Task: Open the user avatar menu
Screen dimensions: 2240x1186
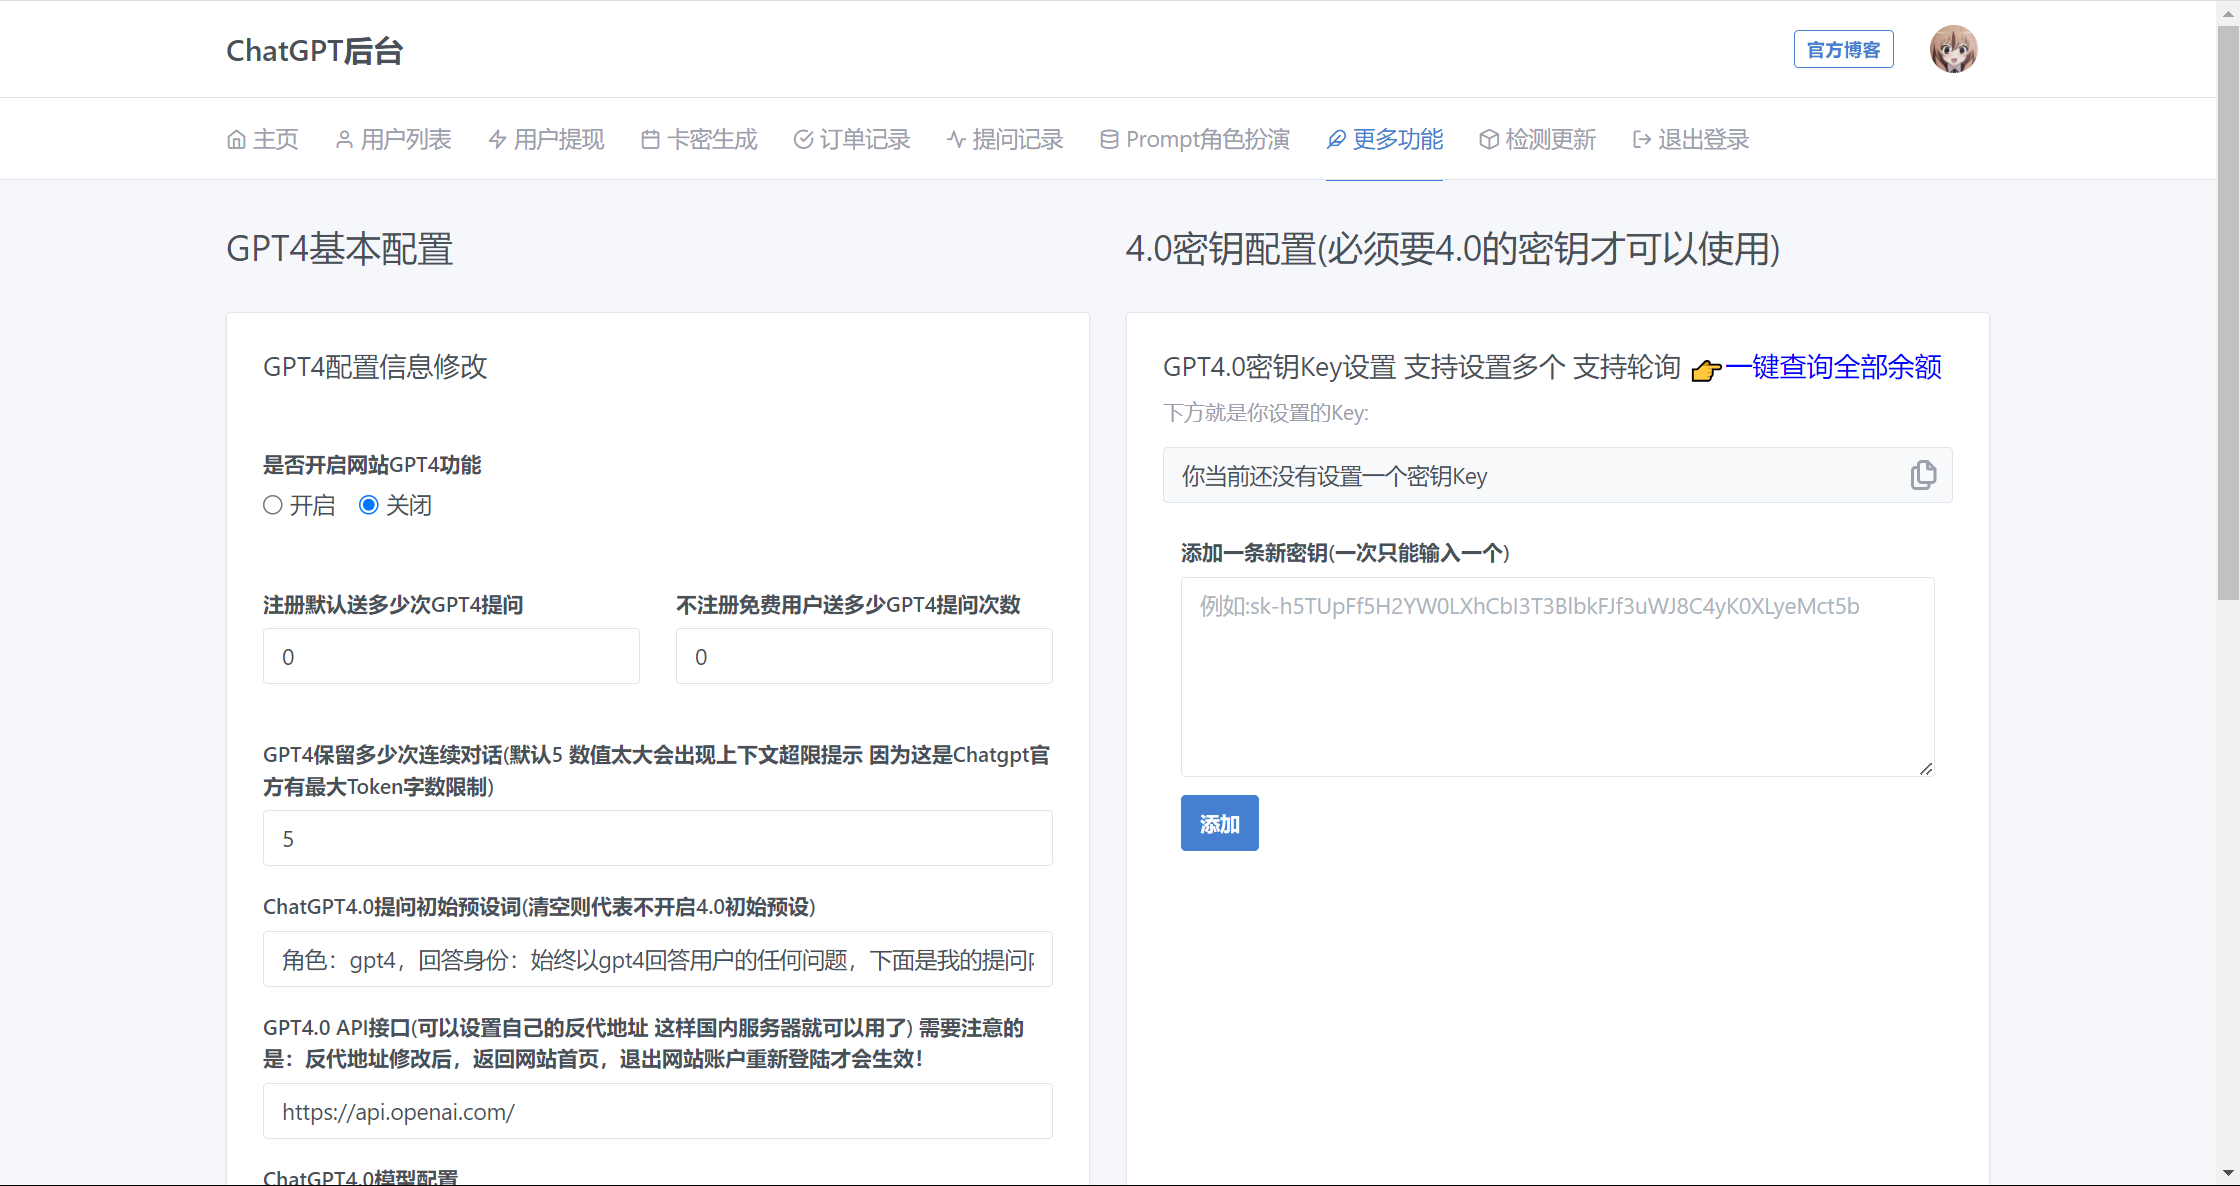Action: (1953, 49)
